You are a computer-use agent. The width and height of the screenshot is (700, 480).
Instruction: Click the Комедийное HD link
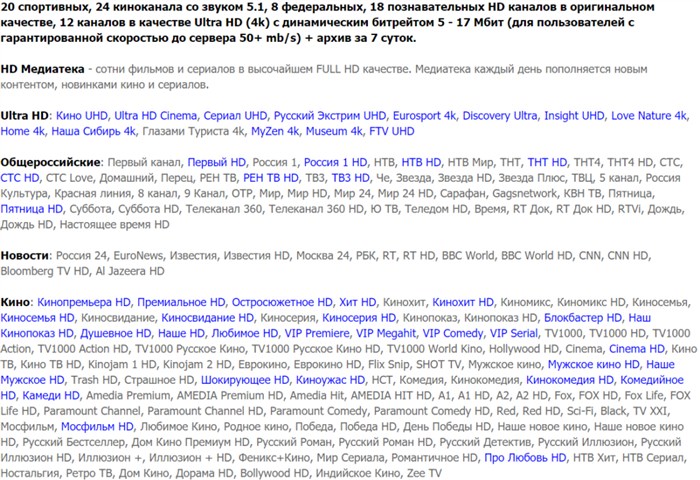click(652, 380)
